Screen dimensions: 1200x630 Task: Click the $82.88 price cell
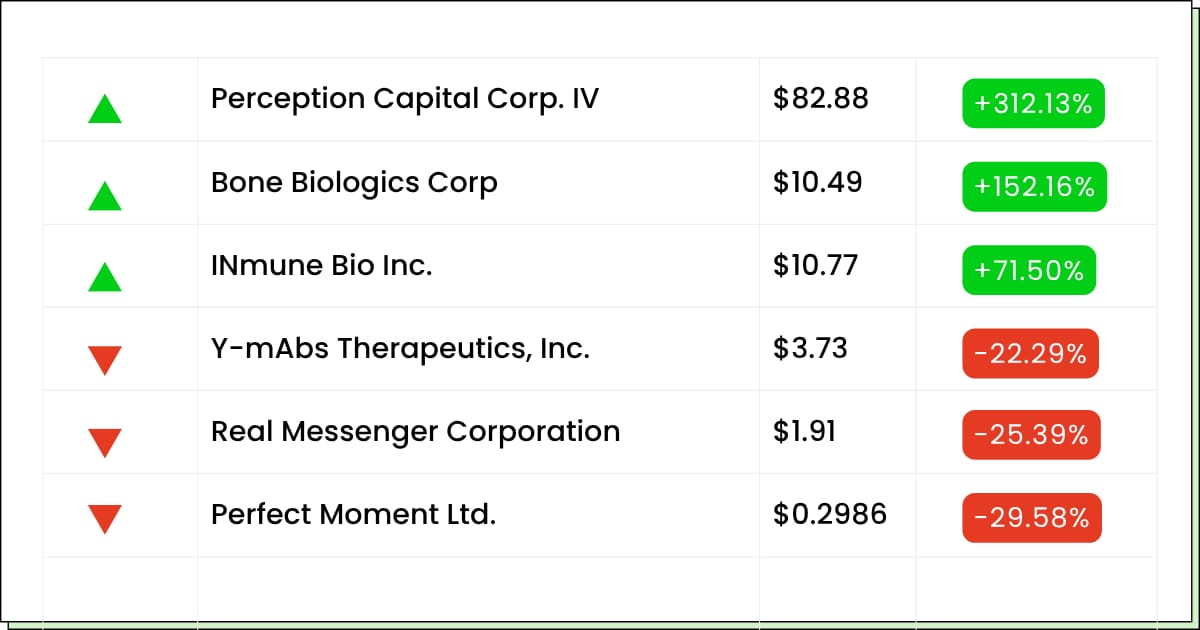click(821, 99)
